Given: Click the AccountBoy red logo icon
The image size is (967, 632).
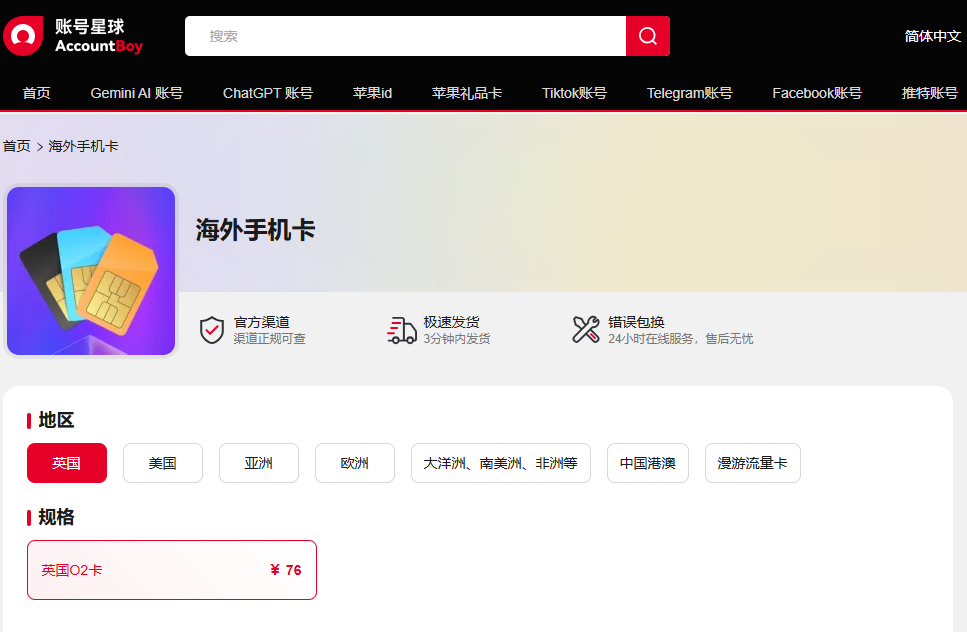Looking at the screenshot, I should click(x=23, y=36).
